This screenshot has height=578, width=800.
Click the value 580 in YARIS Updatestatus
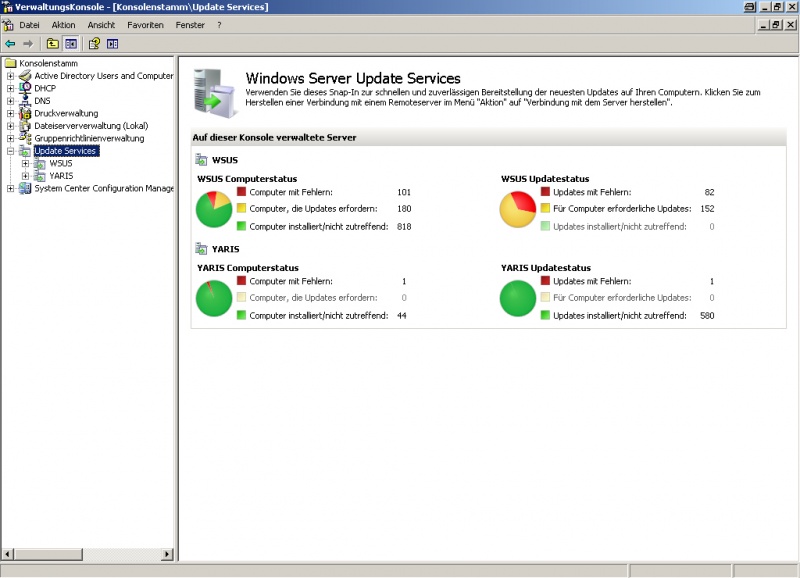[707, 316]
